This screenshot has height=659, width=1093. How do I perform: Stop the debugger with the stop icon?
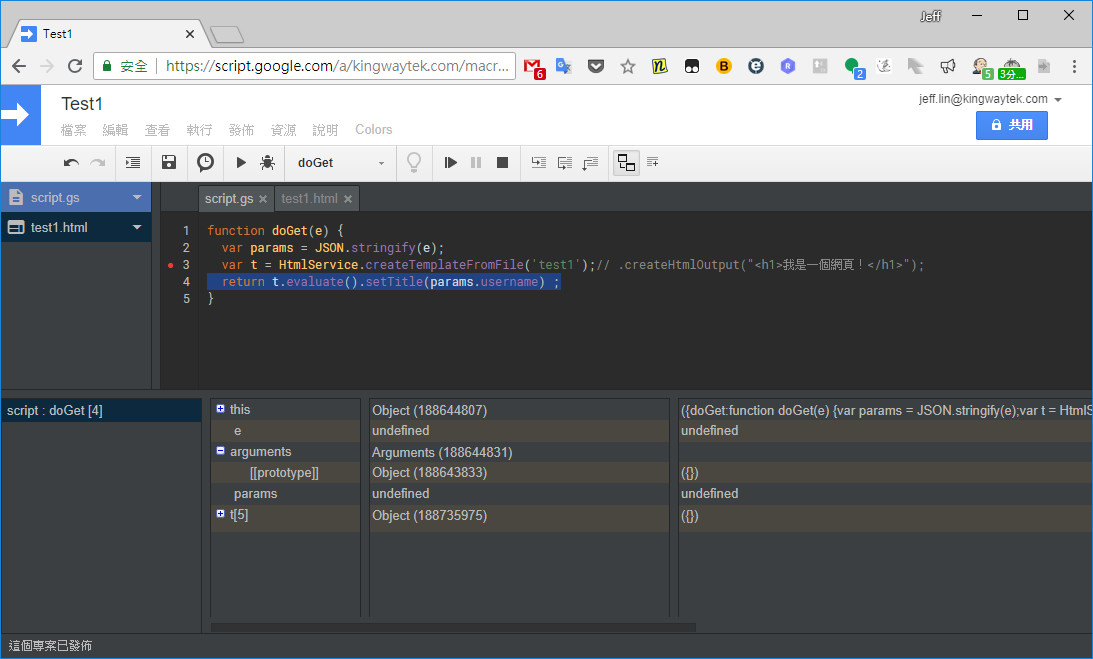click(x=502, y=162)
